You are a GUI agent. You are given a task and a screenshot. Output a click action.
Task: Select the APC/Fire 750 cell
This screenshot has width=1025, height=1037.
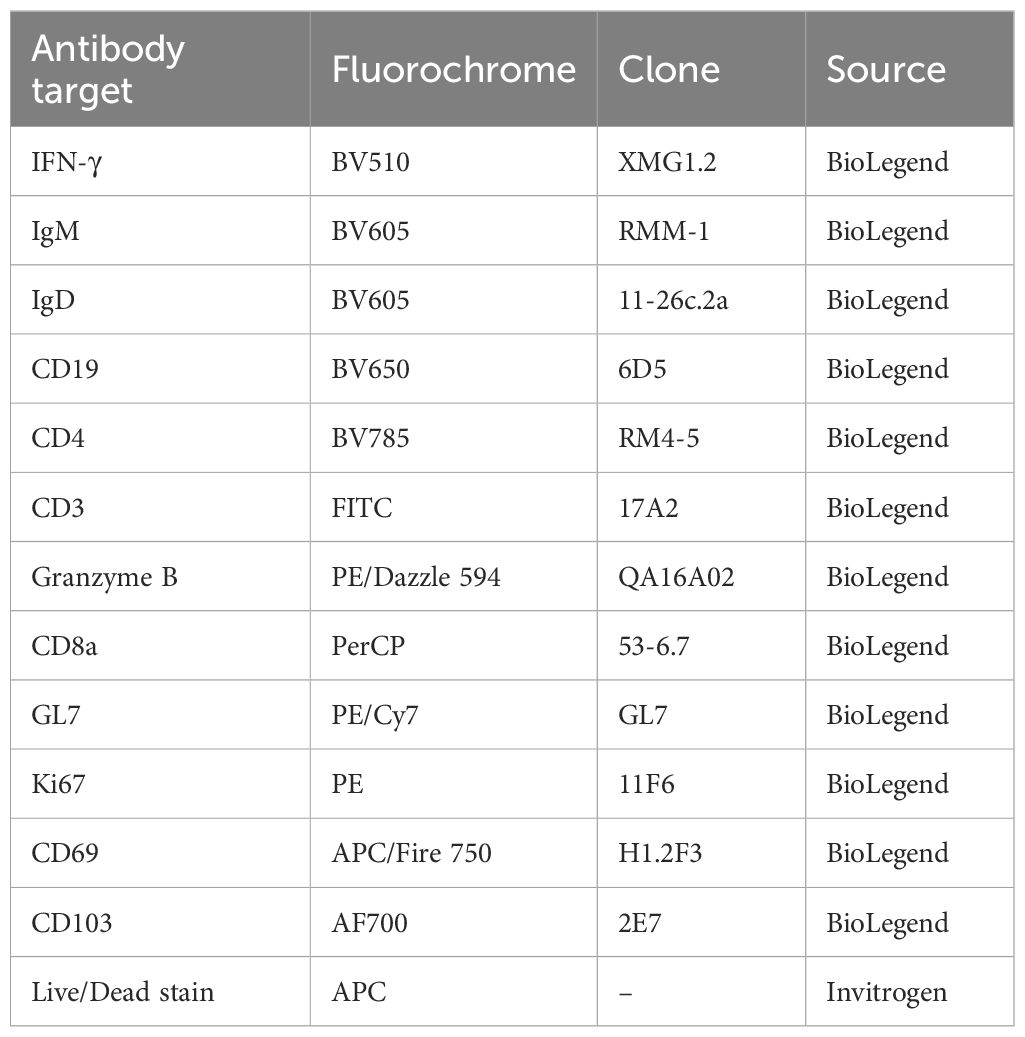454,853
